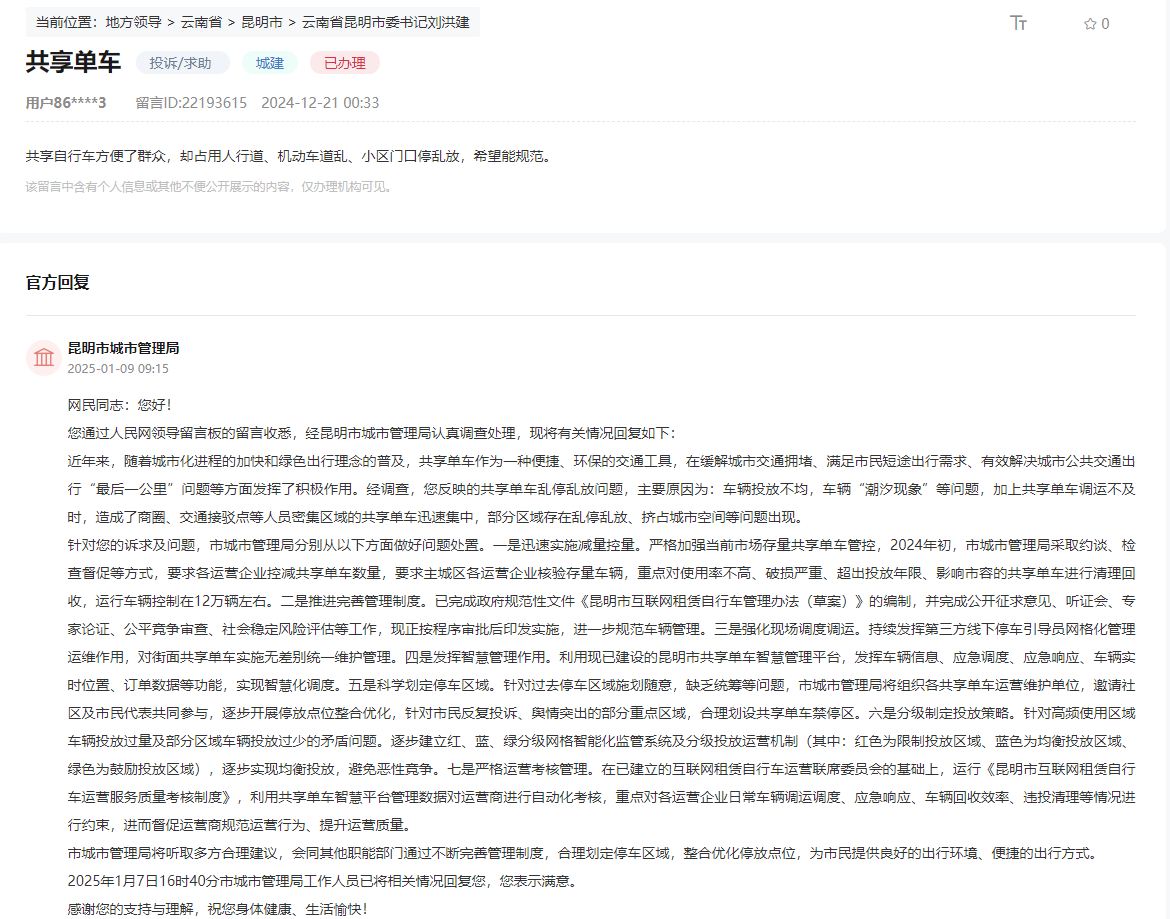Open 云南省昆明市委书记刘洪建 breadcrumb page

tap(385, 22)
